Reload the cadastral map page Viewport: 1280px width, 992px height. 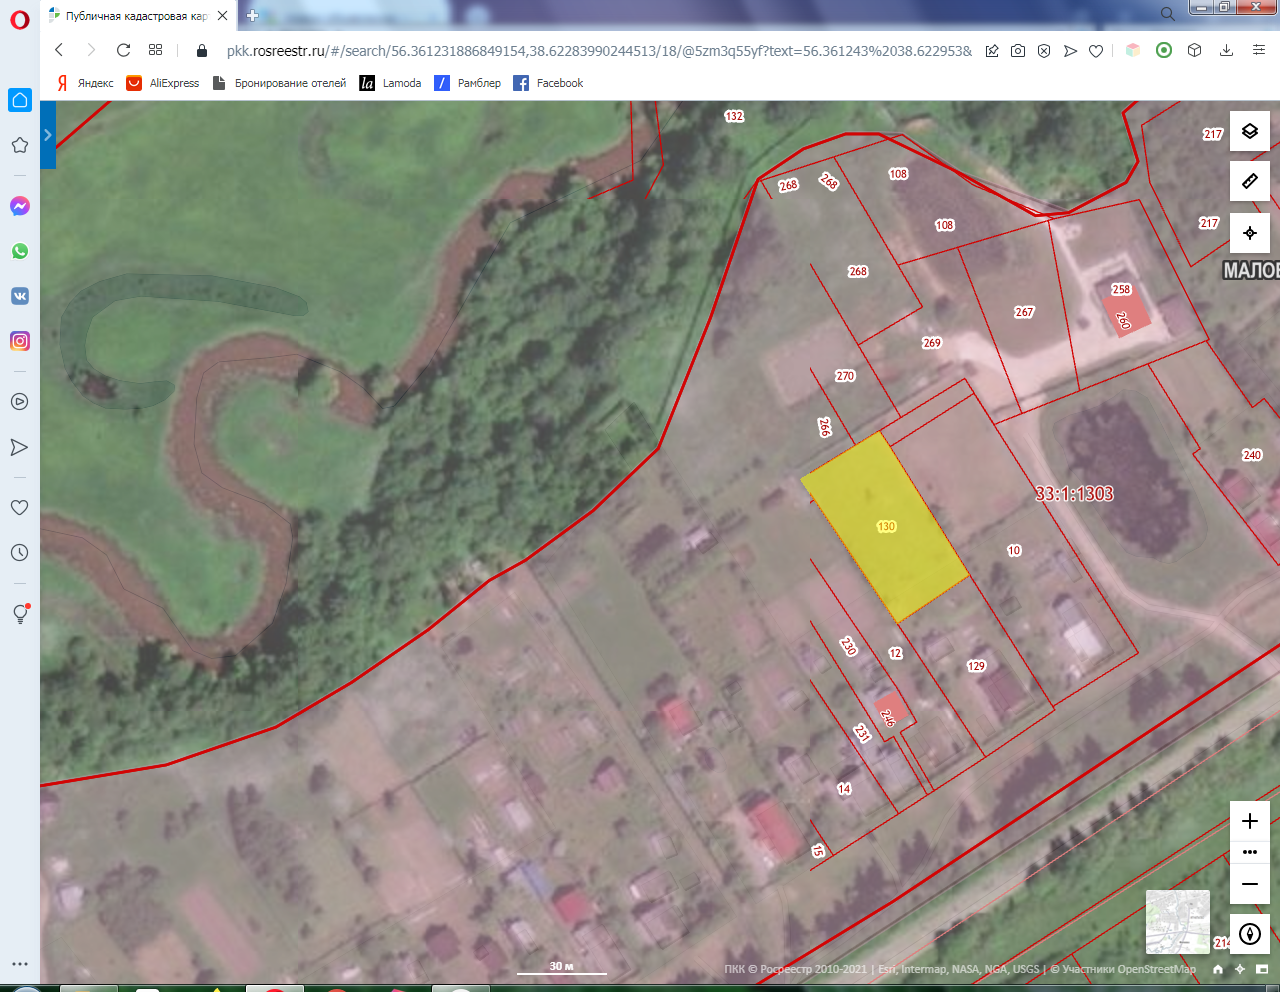coord(123,50)
